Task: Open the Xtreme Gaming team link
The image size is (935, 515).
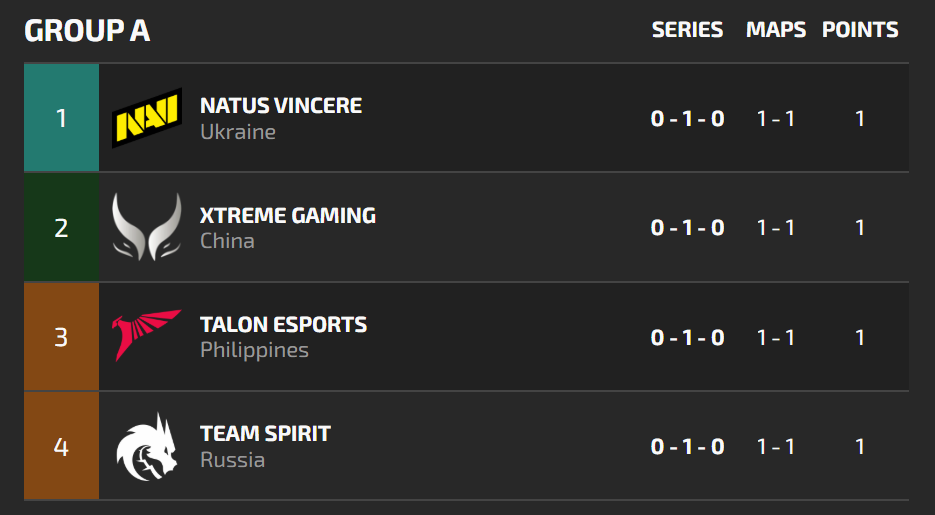Action: click(x=288, y=215)
